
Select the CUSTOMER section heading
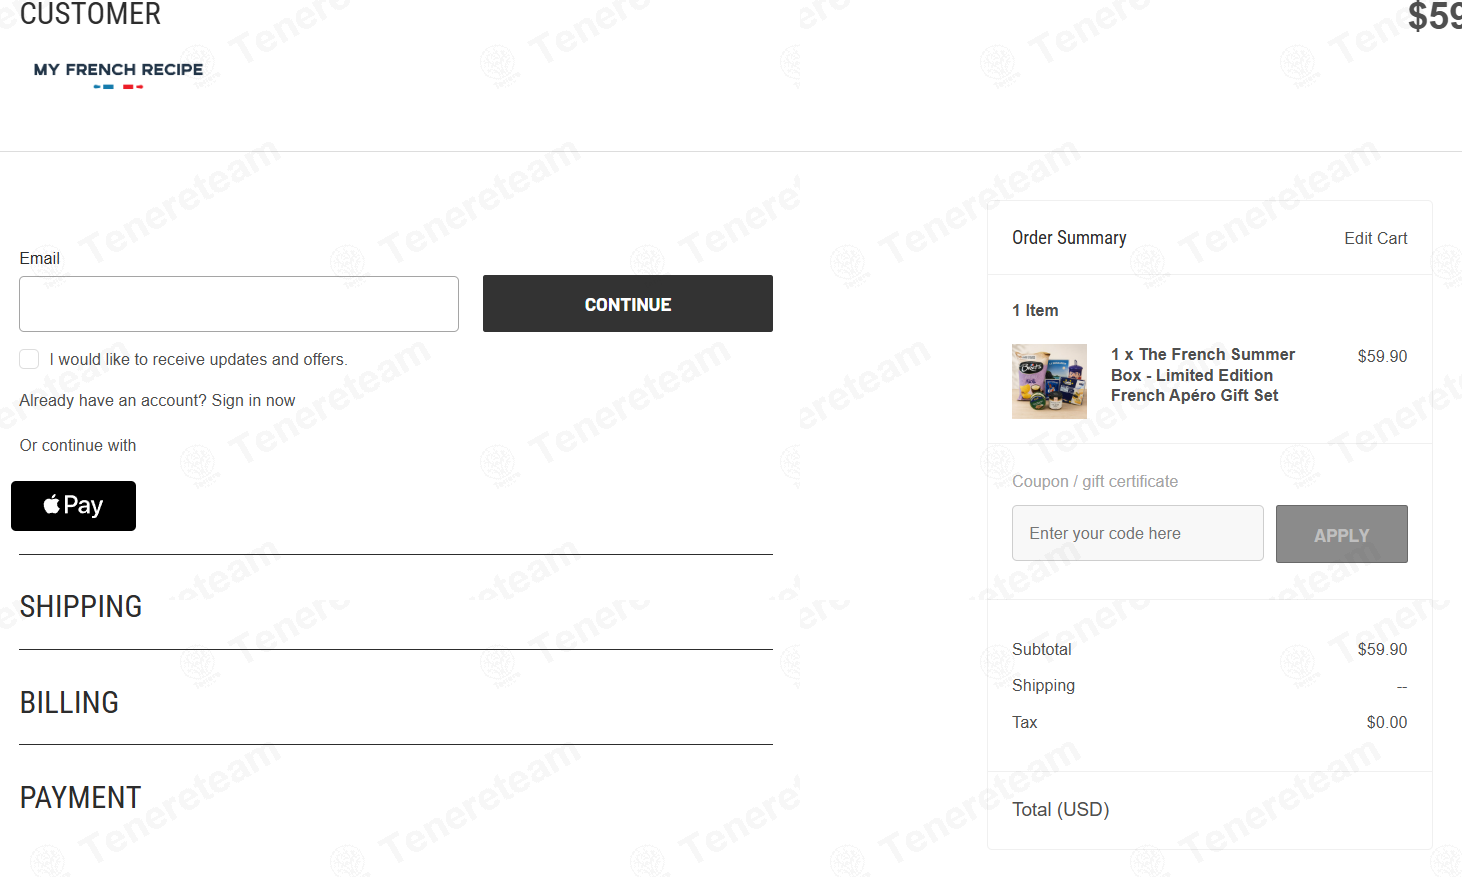[90, 14]
